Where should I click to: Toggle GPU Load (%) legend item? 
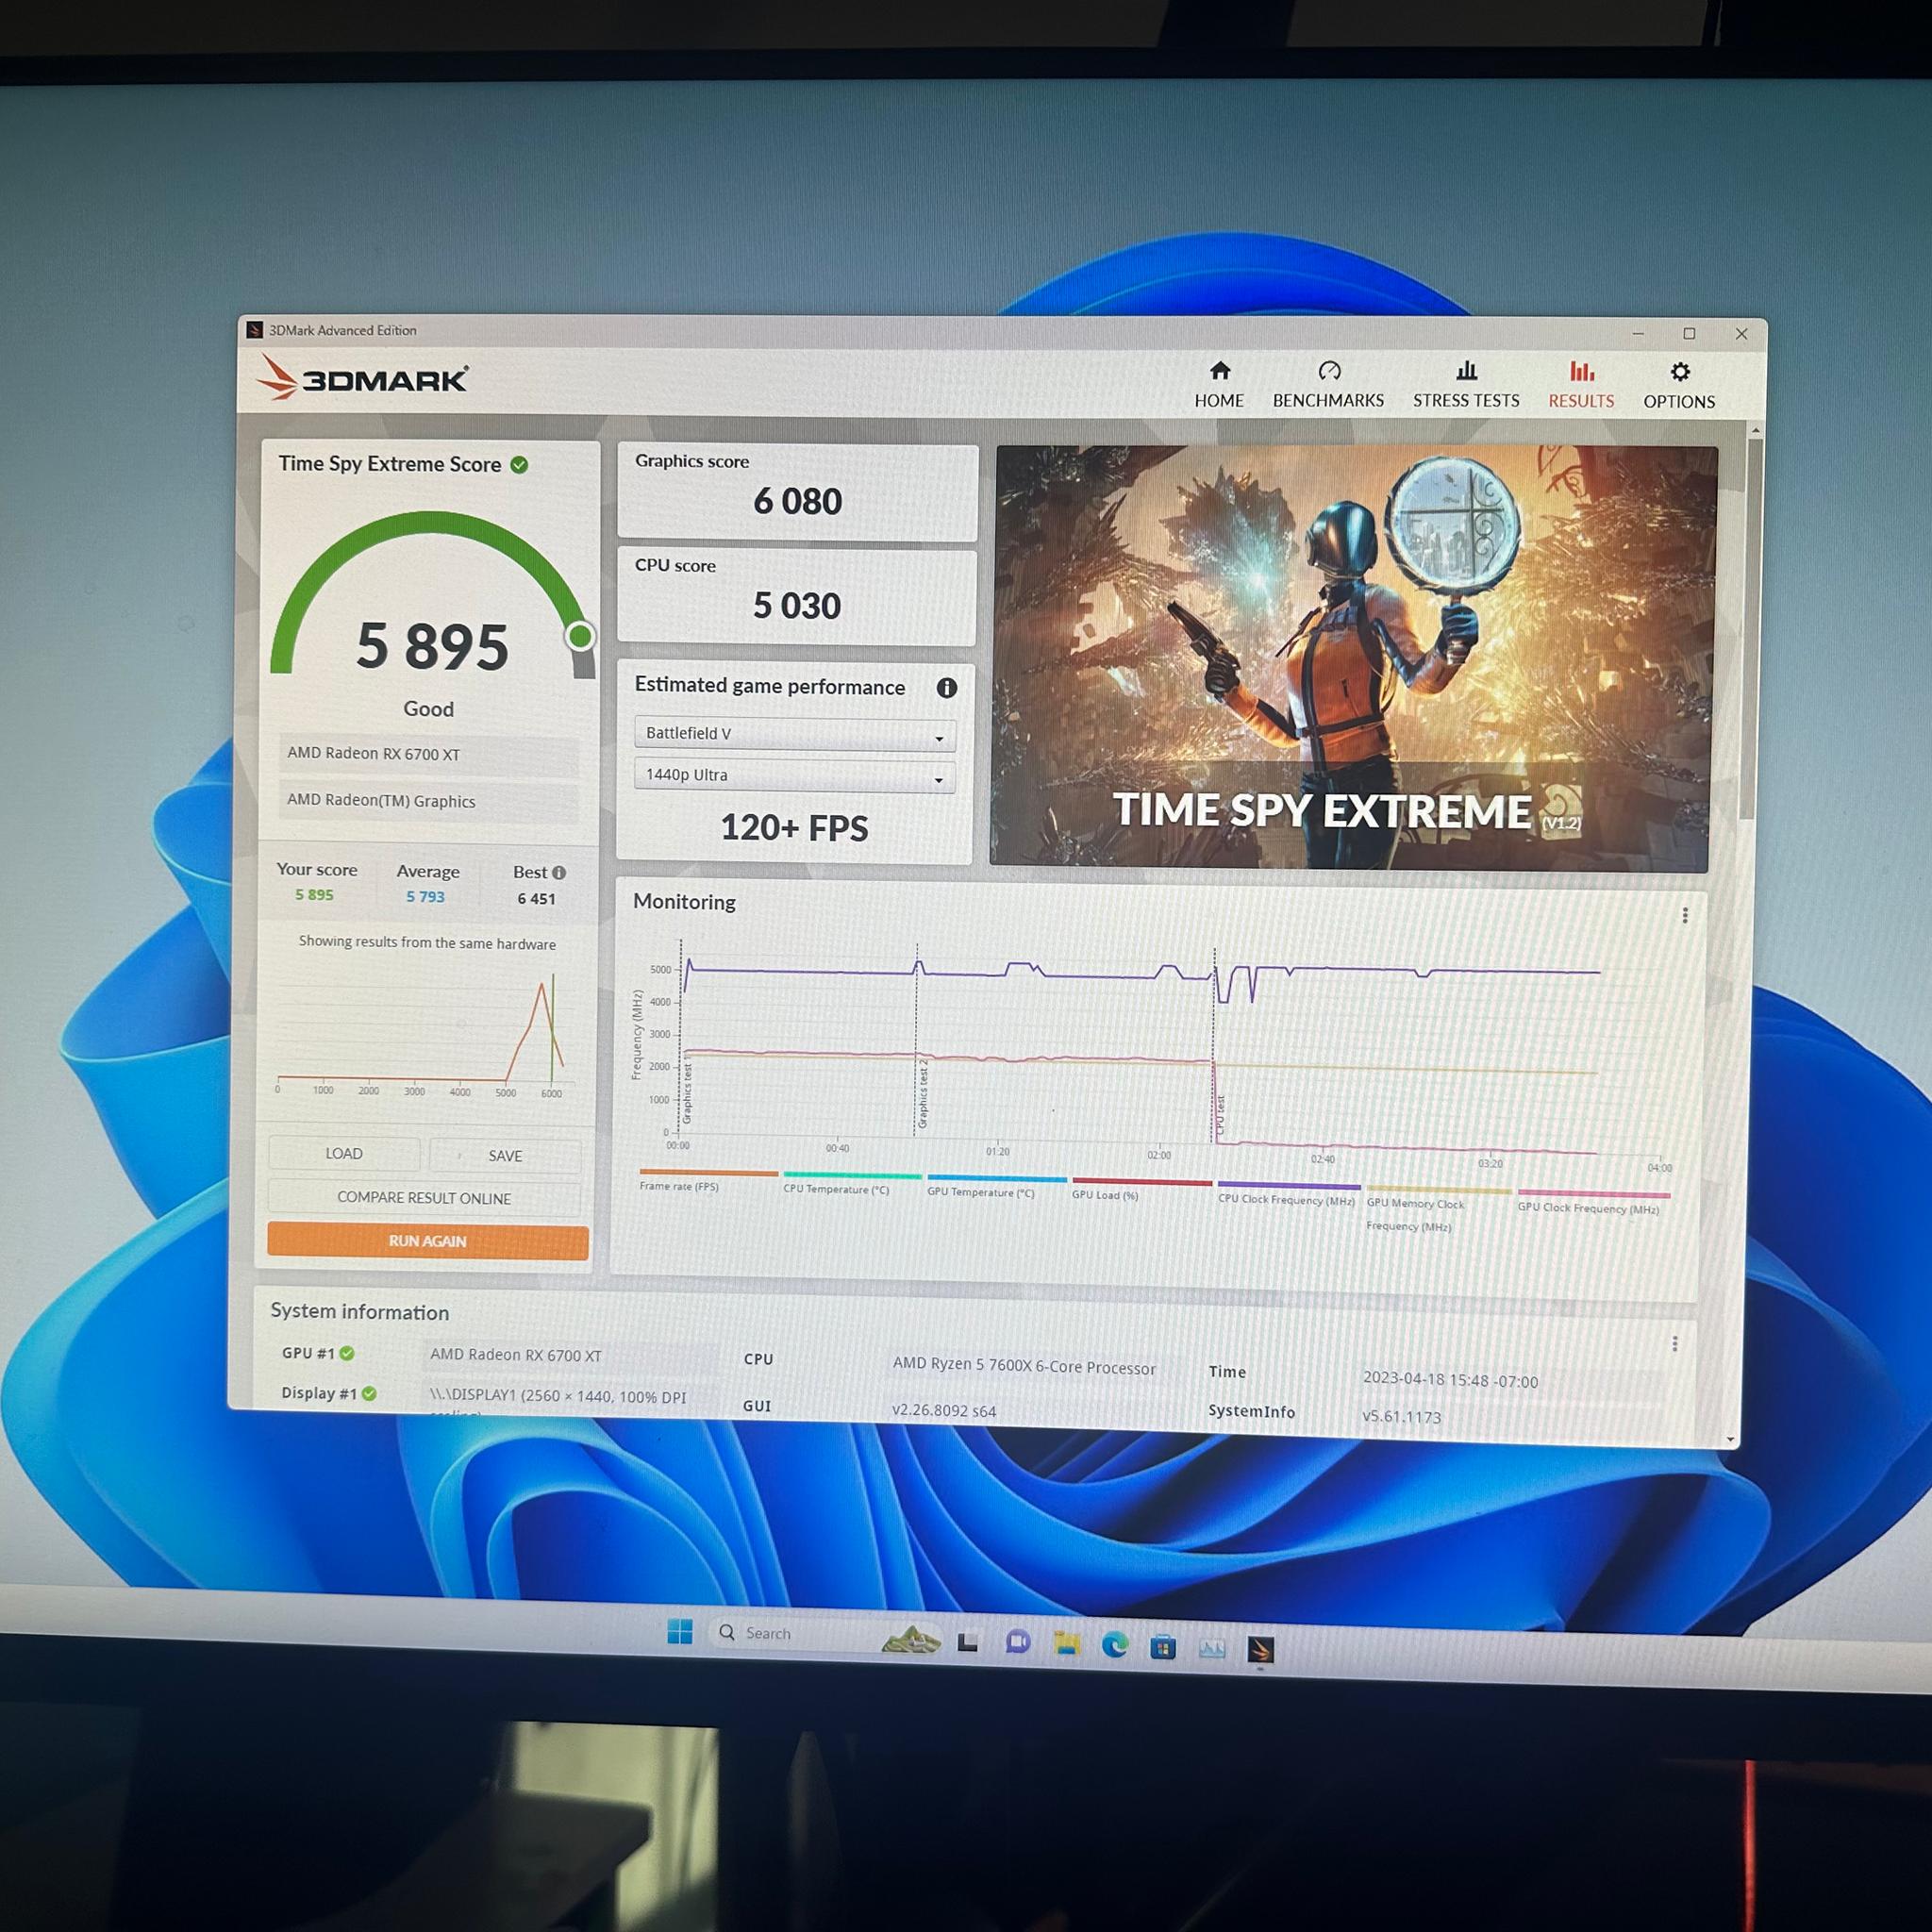click(1141, 1189)
